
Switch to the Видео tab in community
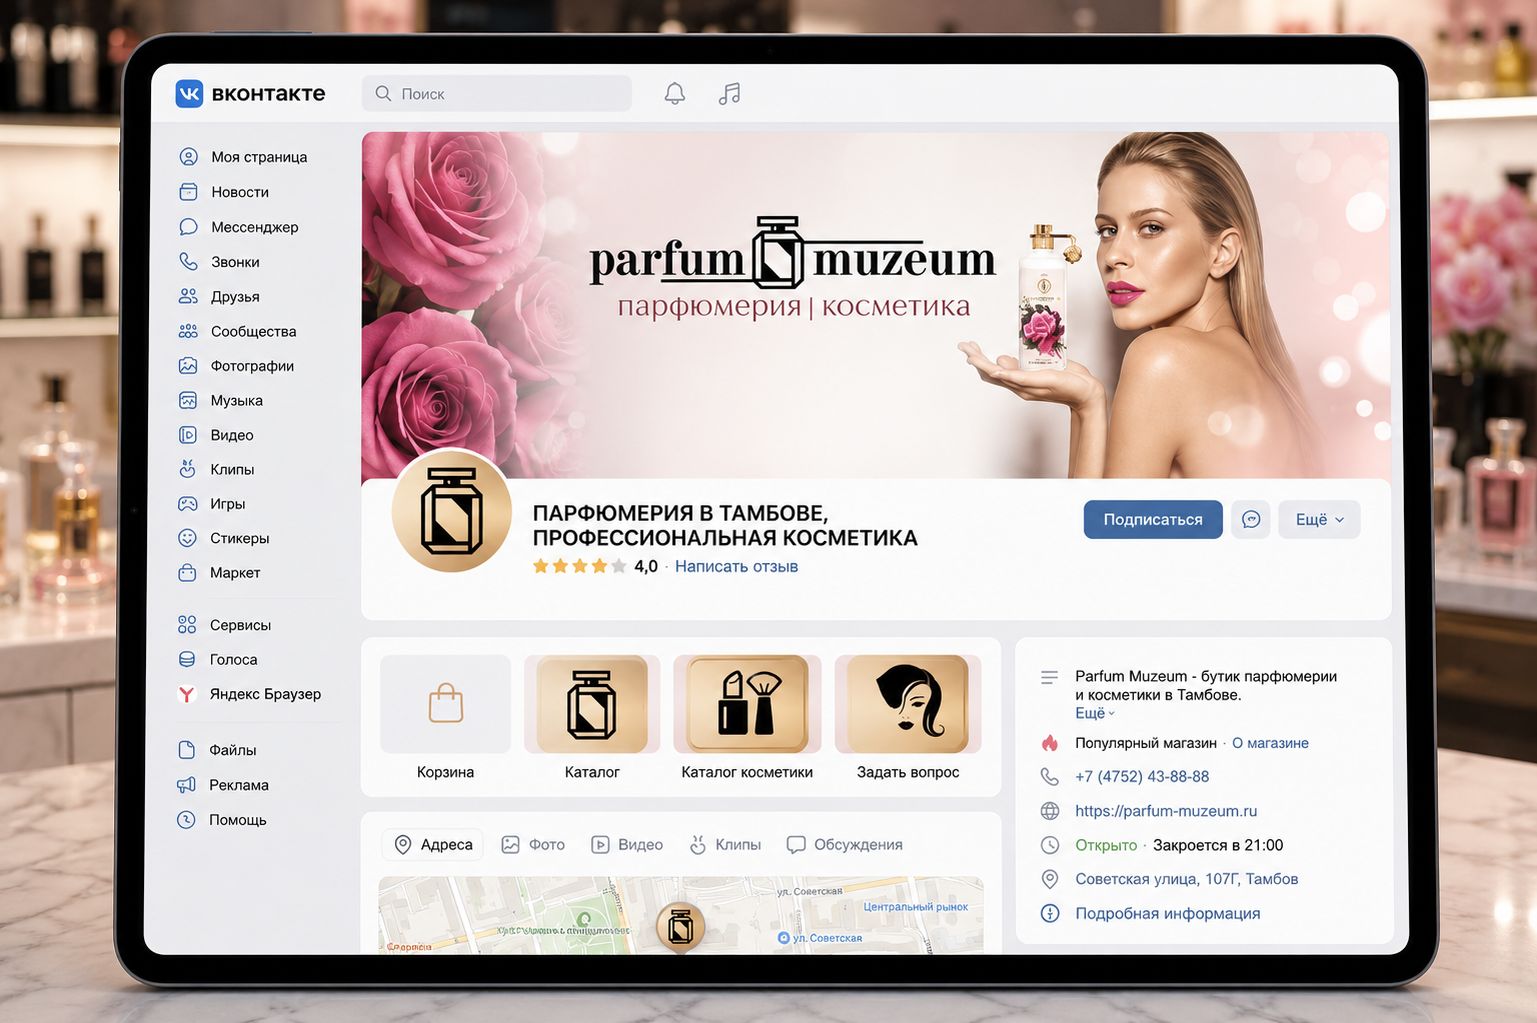click(x=627, y=845)
